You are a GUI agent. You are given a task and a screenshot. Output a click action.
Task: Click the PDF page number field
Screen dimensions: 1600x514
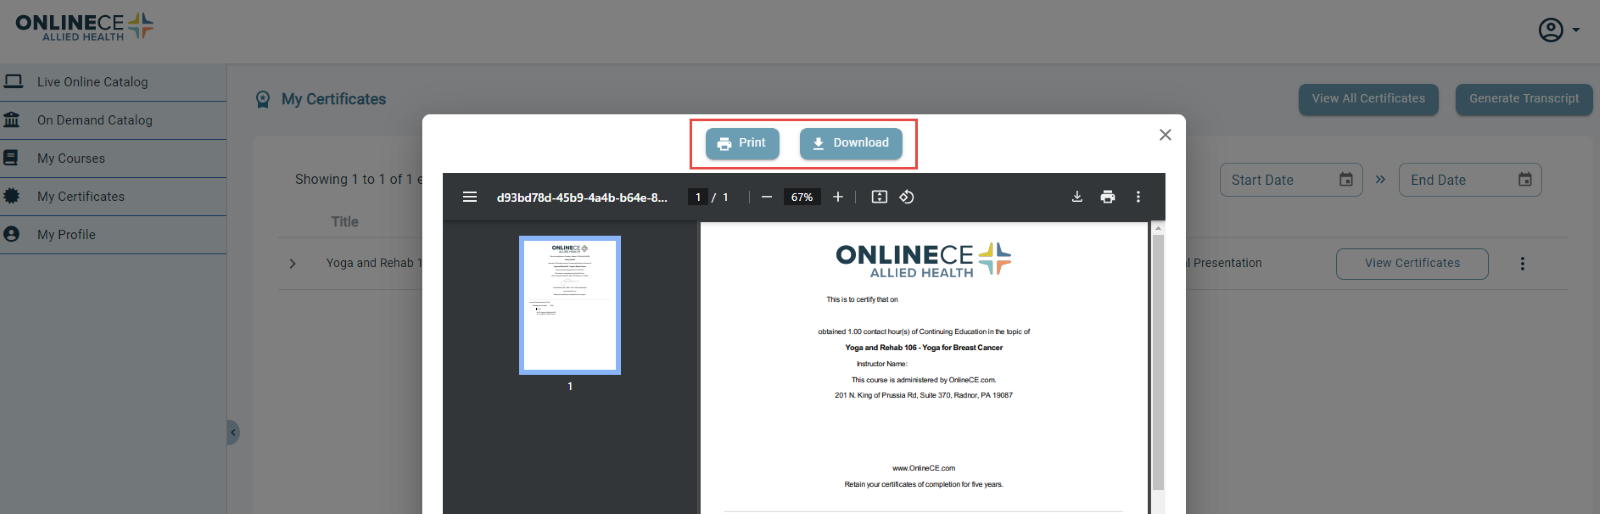[698, 197]
